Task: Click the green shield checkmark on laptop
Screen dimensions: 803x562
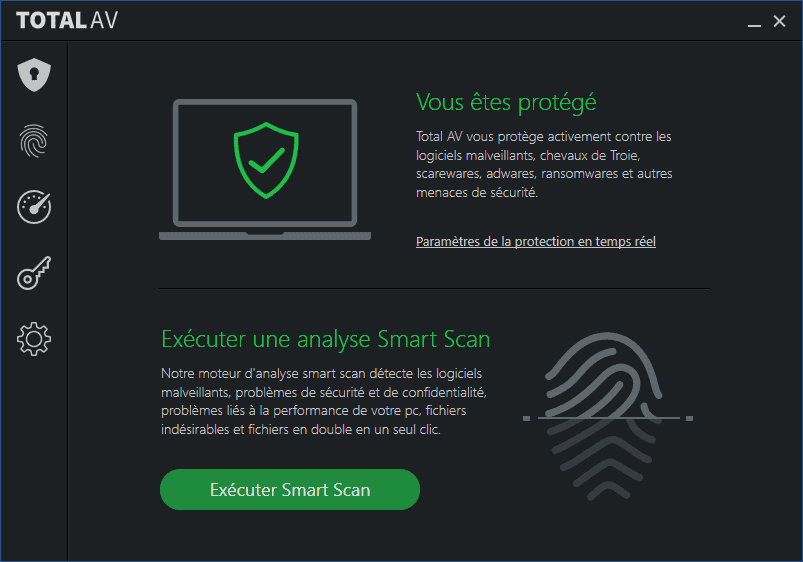Action: [x=266, y=160]
